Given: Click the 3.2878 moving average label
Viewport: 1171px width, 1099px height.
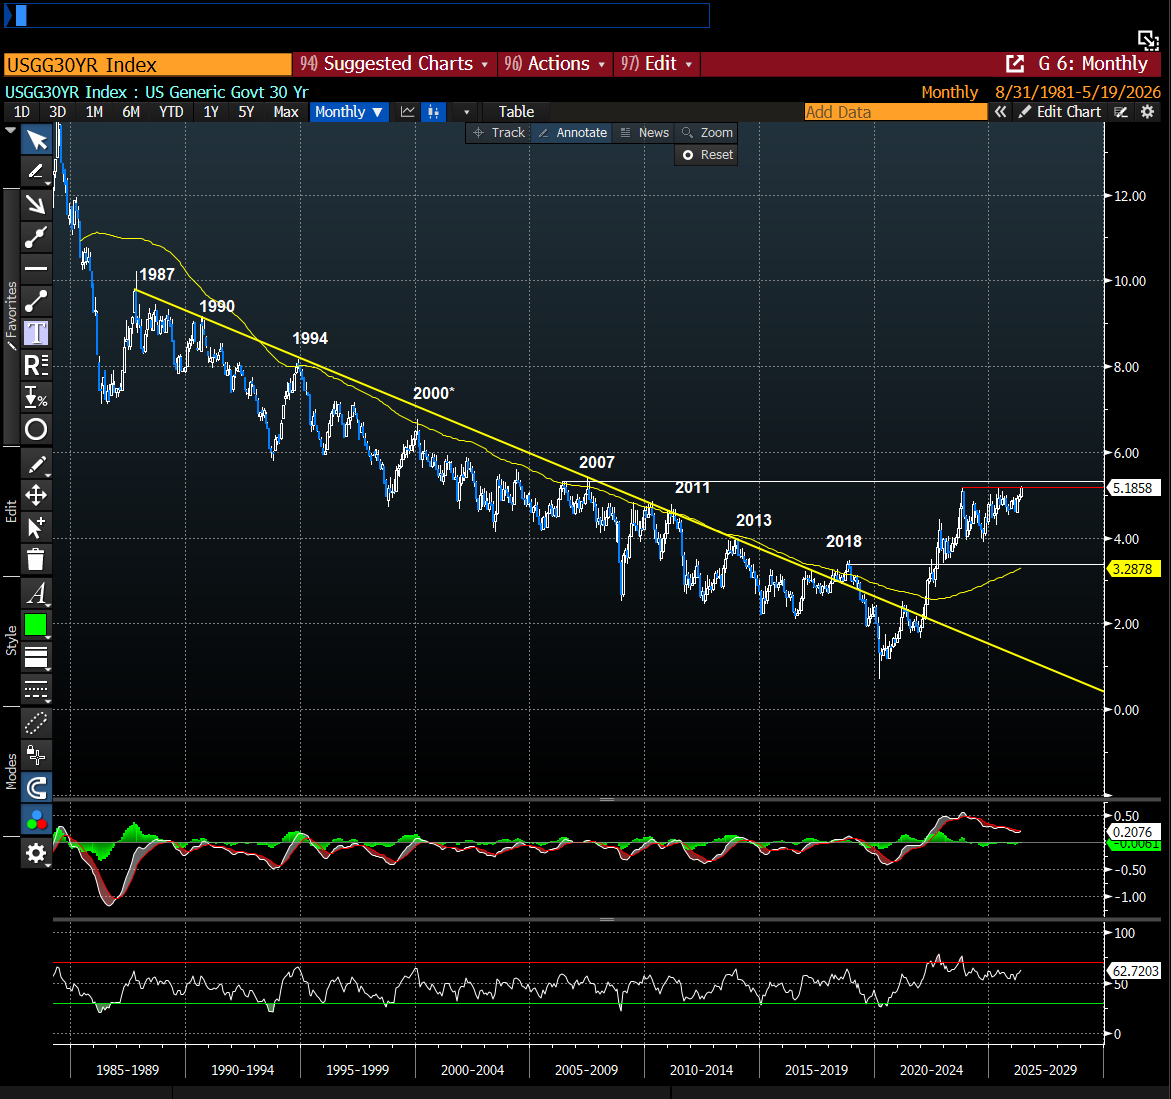Looking at the screenshot, I should pos(1133,569).
